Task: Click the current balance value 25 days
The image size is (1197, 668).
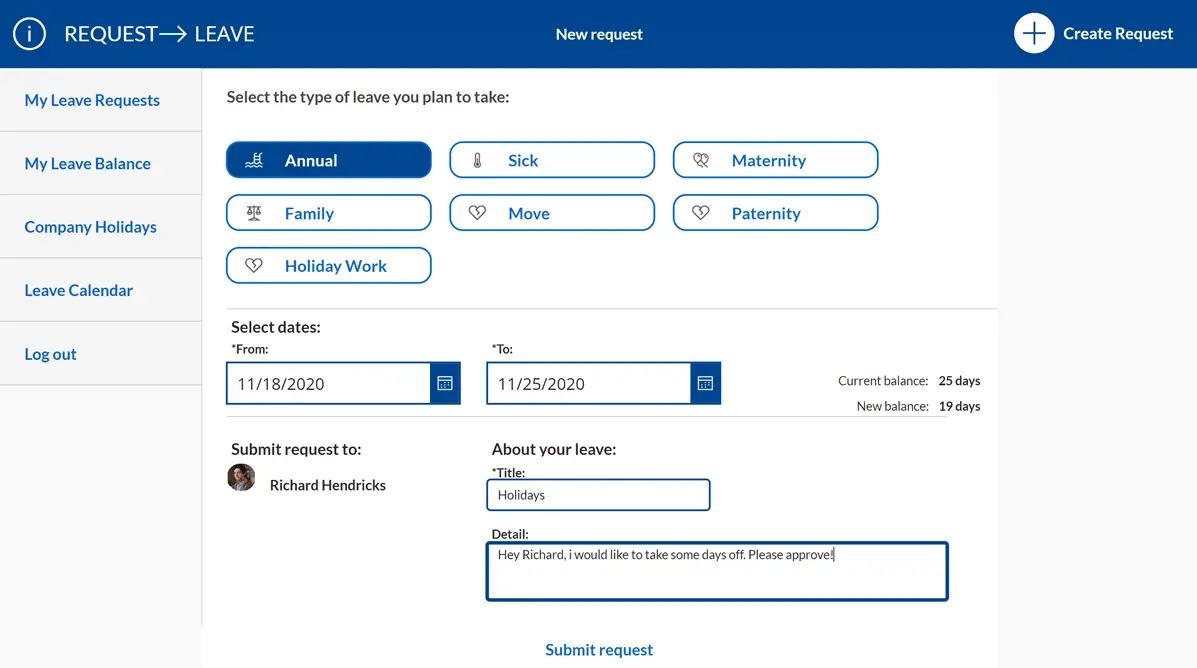Action: pos(960,381)
